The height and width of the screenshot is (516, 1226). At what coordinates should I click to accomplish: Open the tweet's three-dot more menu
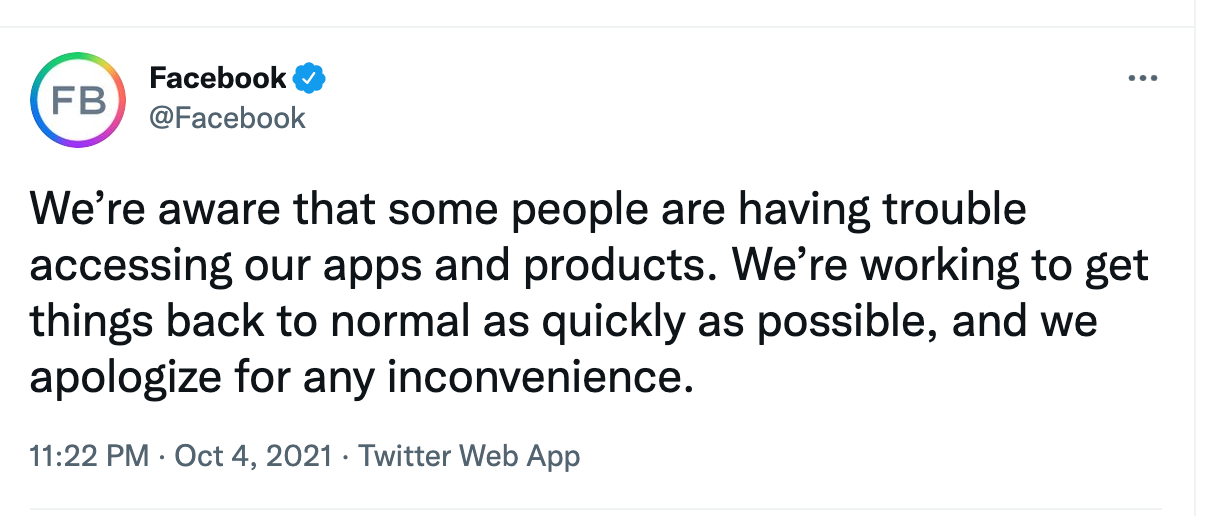[x=1141, y=78]
